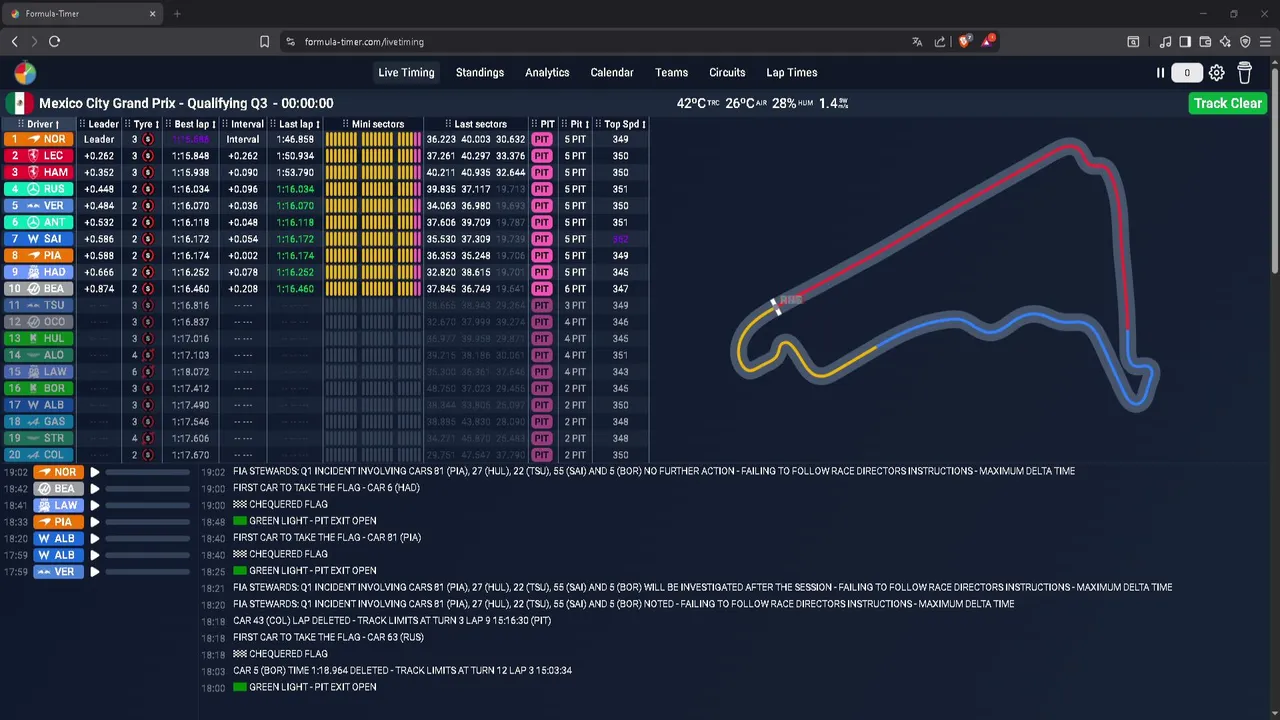Click the browser back arrow
This screenshot has width=1280, height=720.
(x=14, y=42)
